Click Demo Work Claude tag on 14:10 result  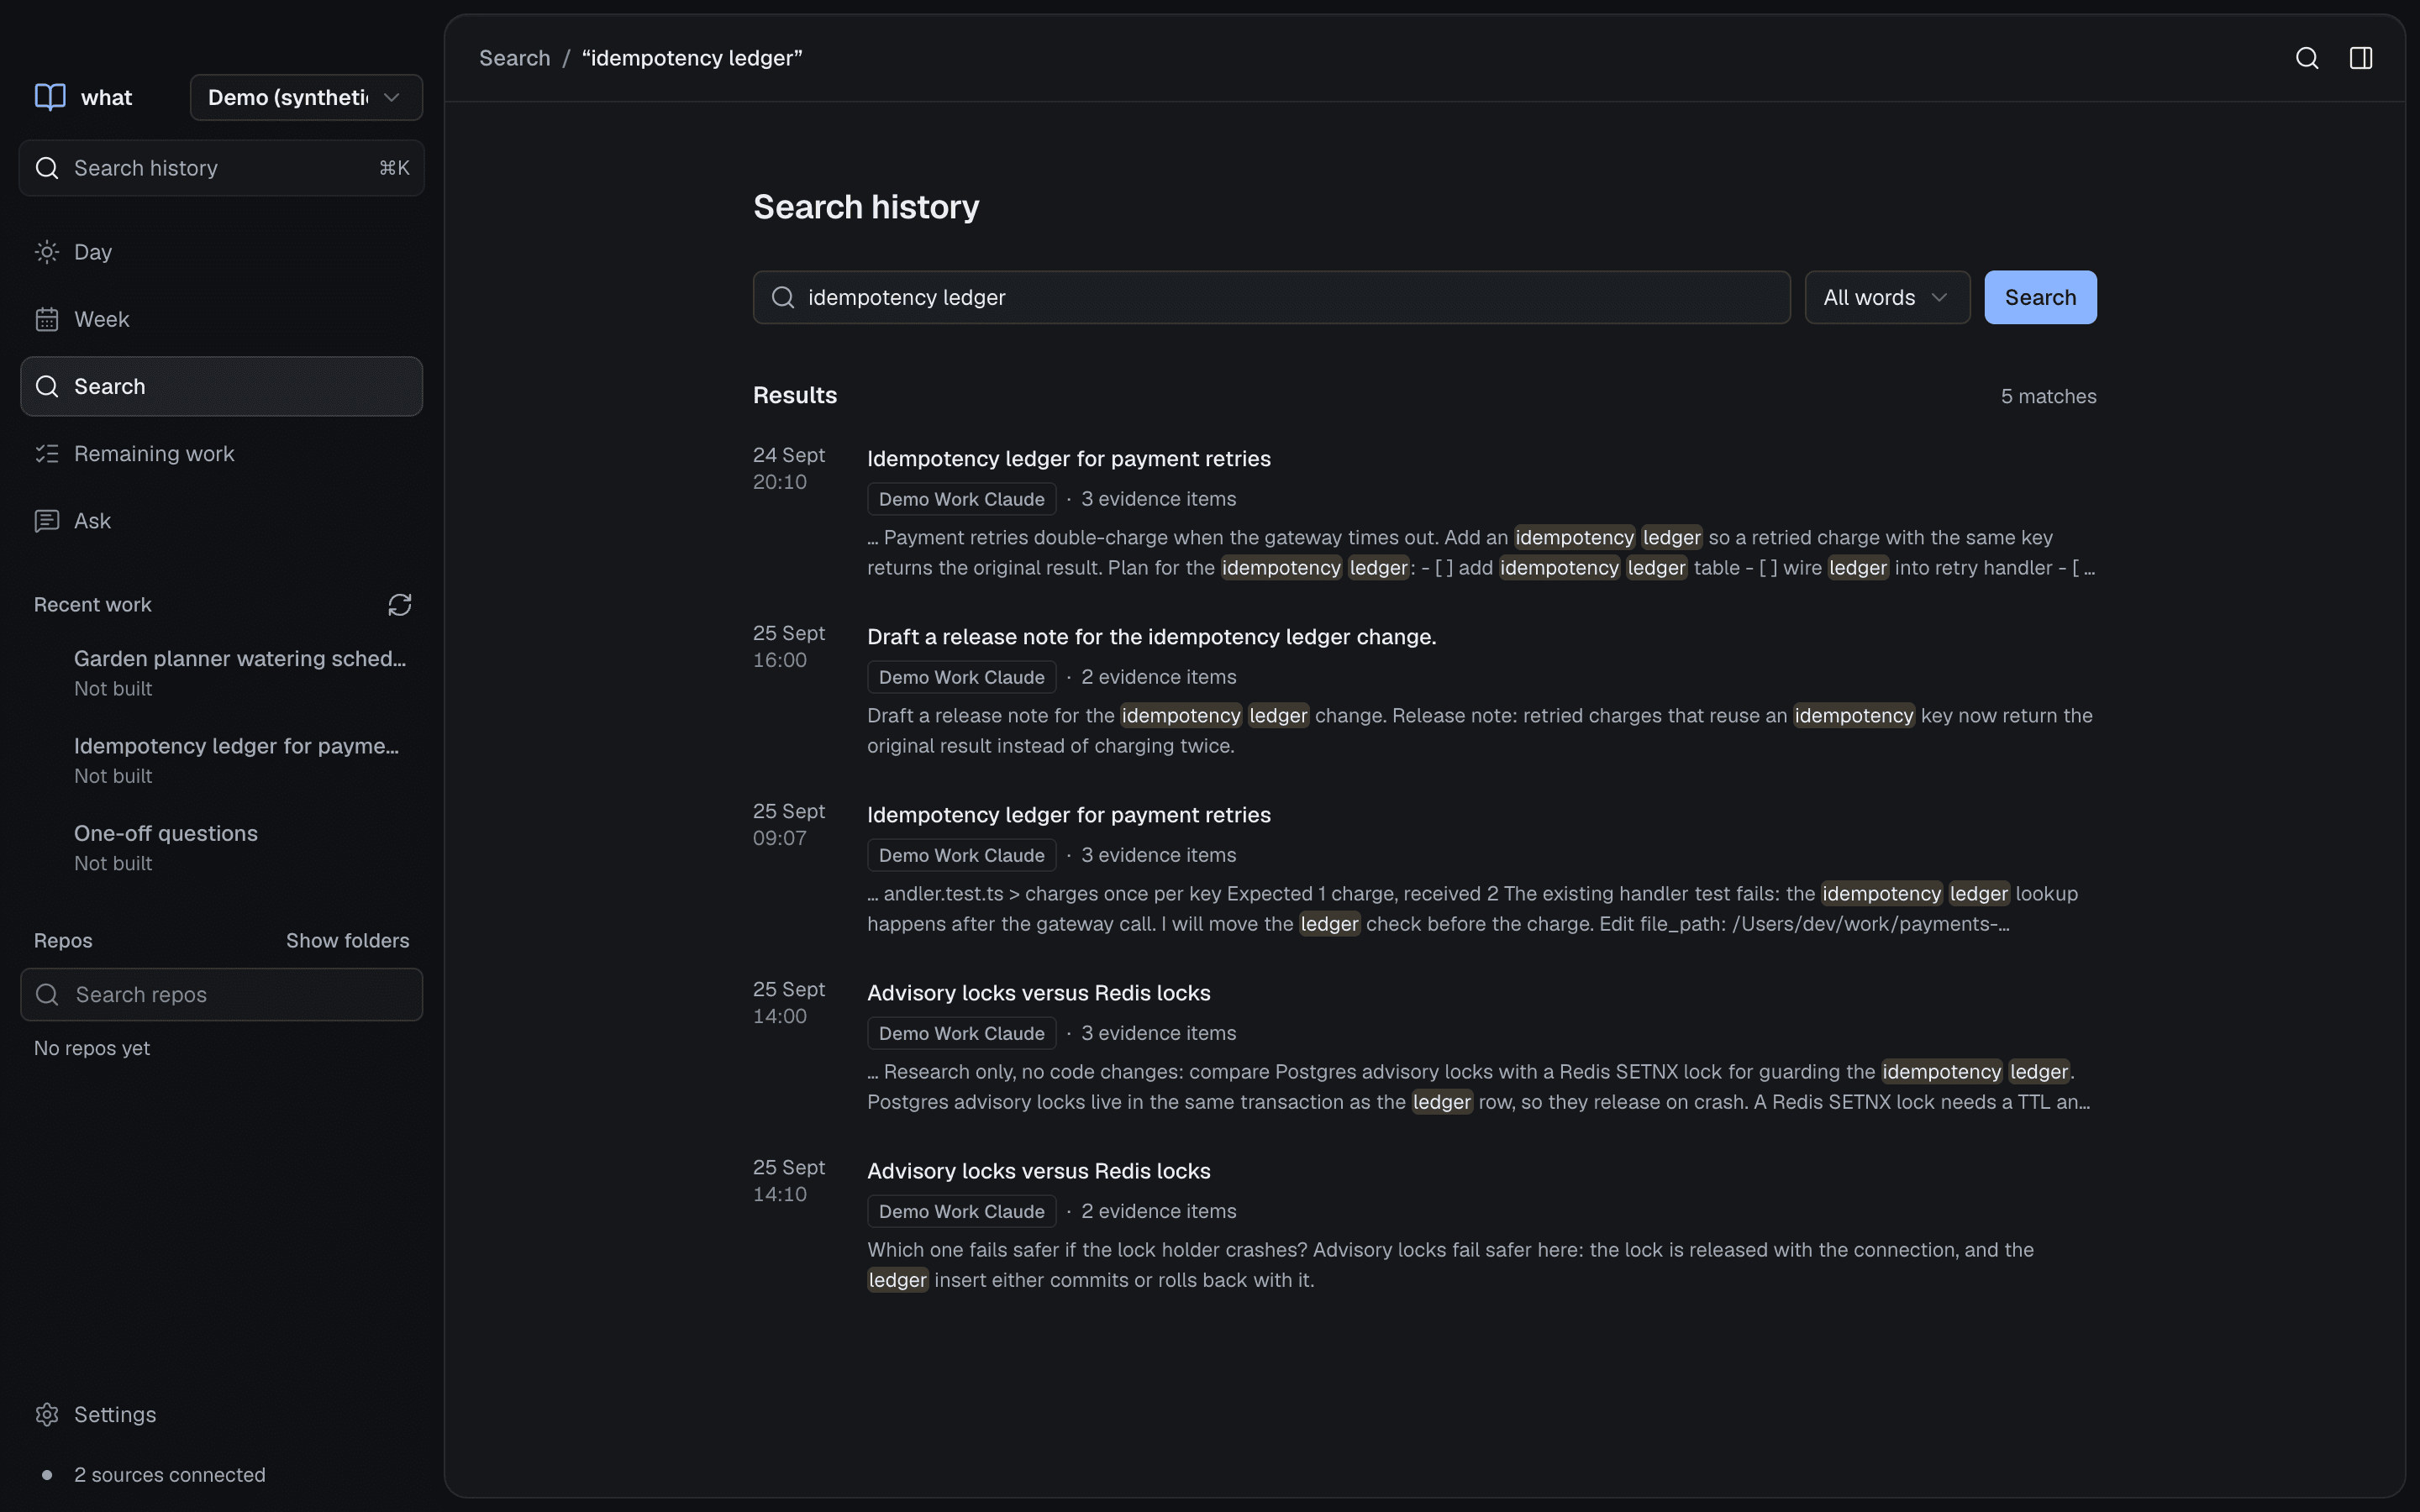coord(961,1211)
